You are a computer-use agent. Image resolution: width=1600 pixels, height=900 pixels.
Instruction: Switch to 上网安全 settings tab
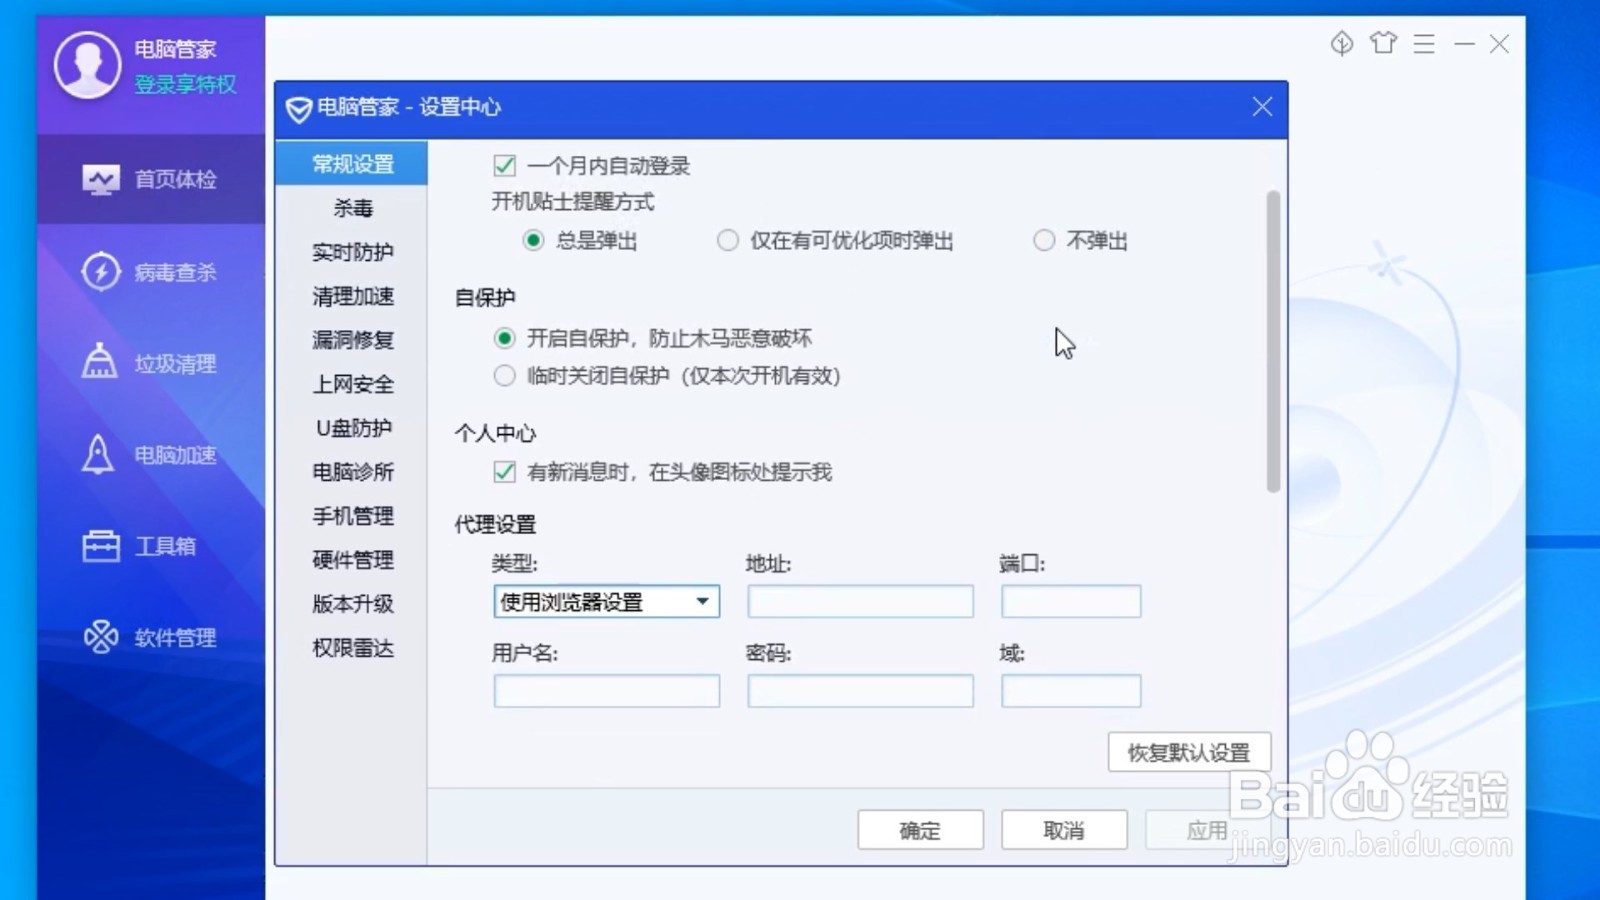click(x=352, y=384)
